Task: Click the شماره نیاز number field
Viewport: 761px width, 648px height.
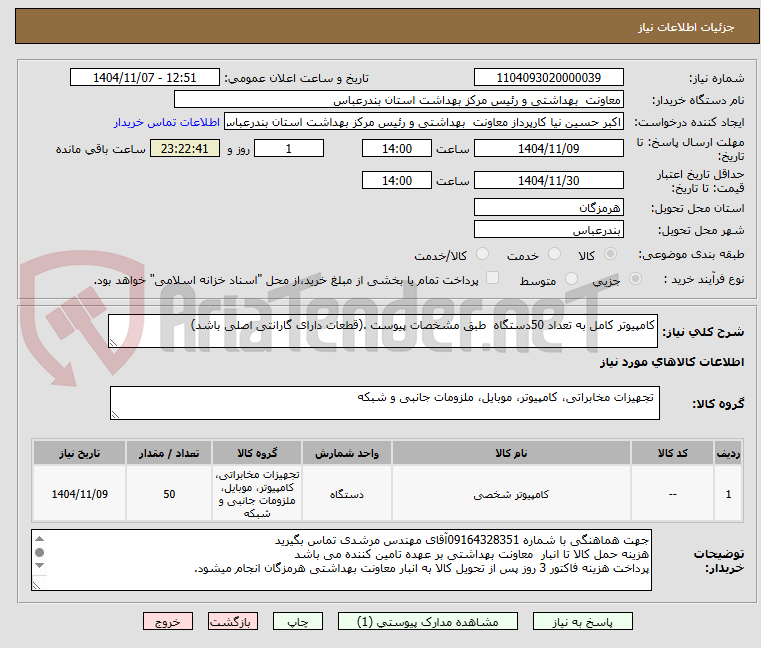Action: pos(548,78)
